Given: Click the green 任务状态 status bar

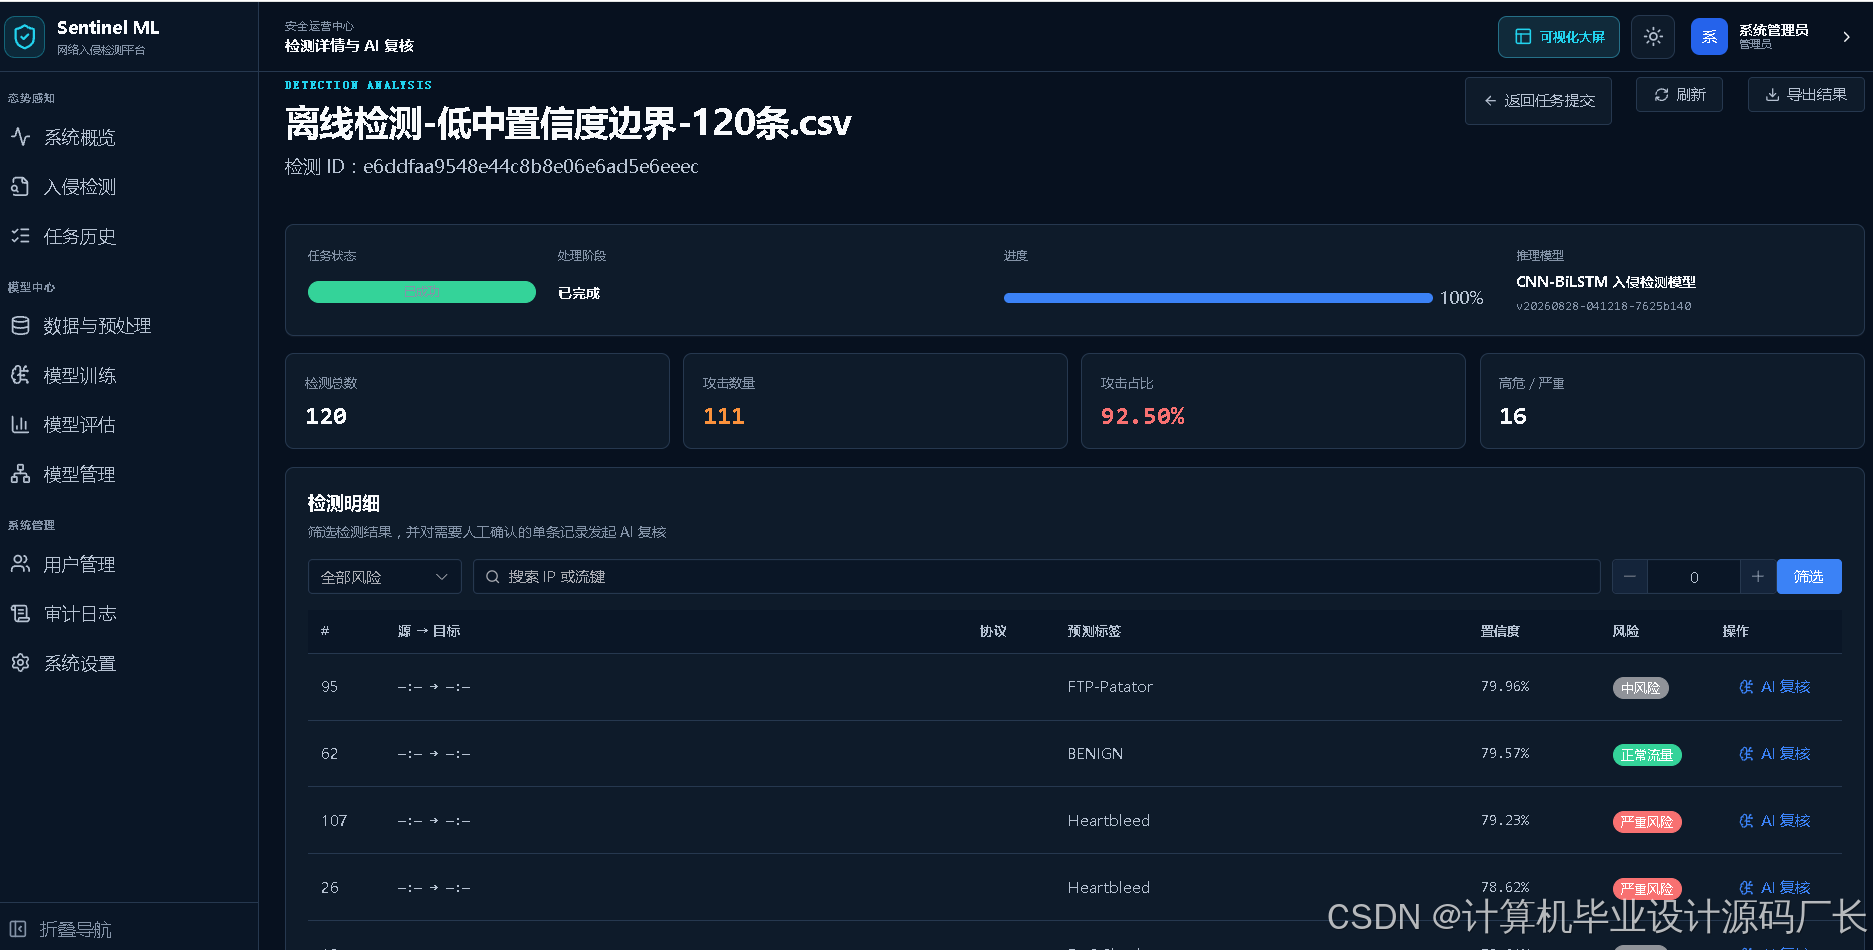Looking at the screenshot, I should tap(422, 292).
